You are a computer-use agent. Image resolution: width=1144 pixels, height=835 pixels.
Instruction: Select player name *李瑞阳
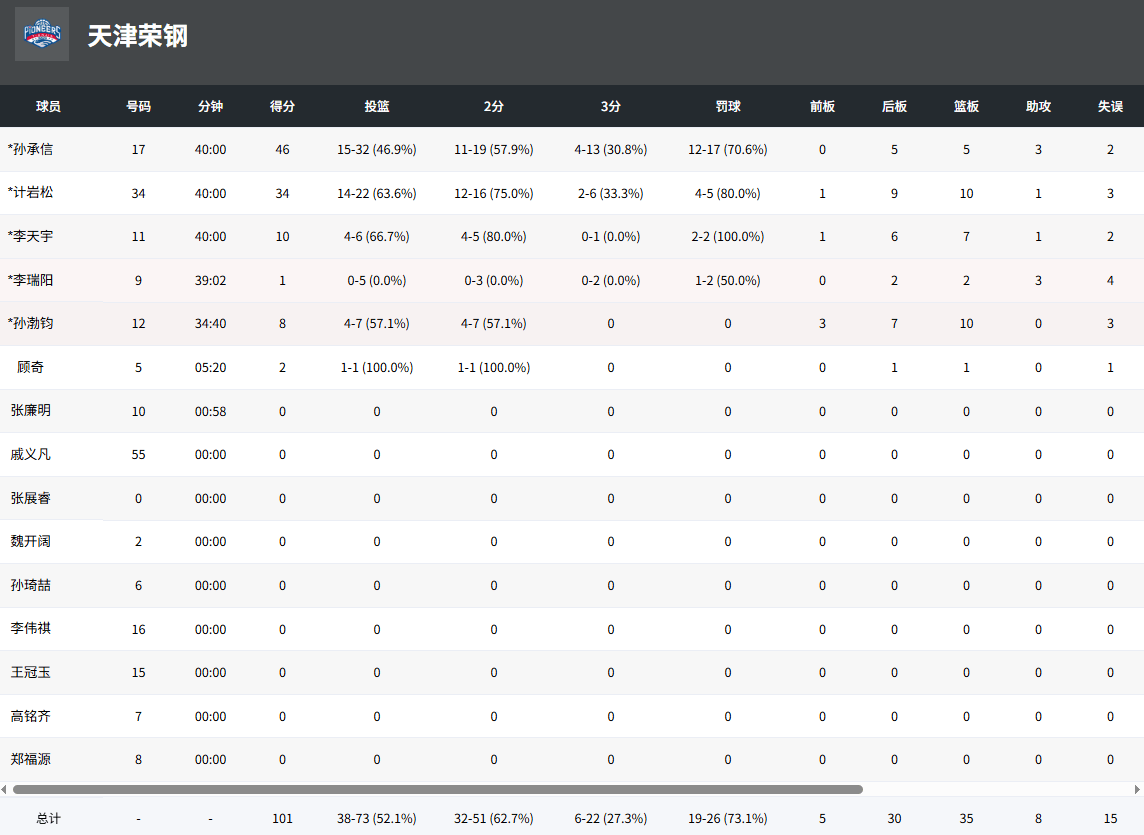tap(30, 280)
